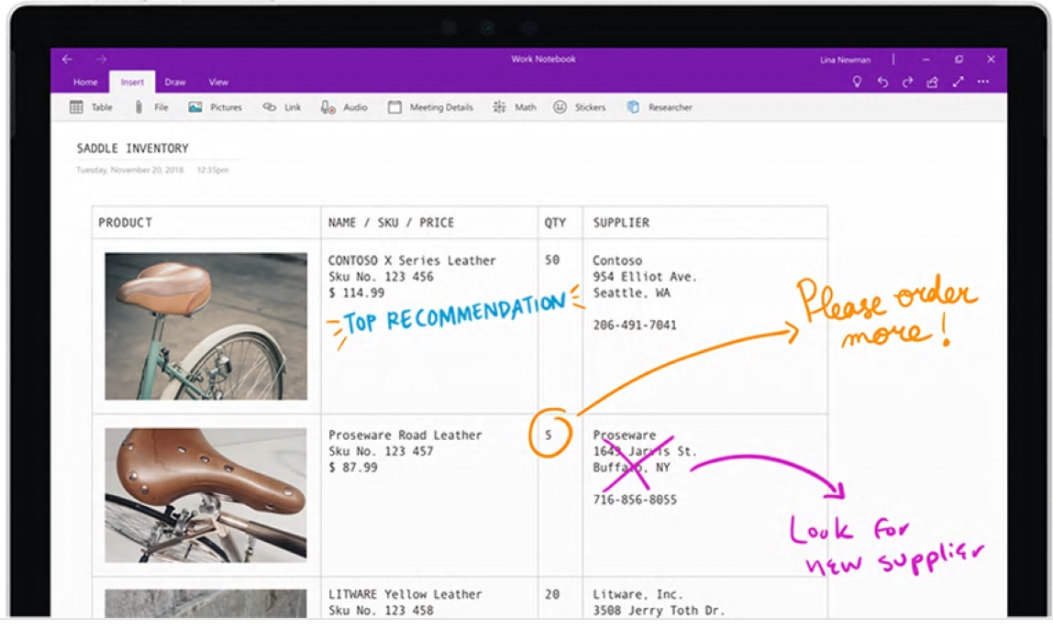Insert a table from the ribbon

(x=91, y=107)
